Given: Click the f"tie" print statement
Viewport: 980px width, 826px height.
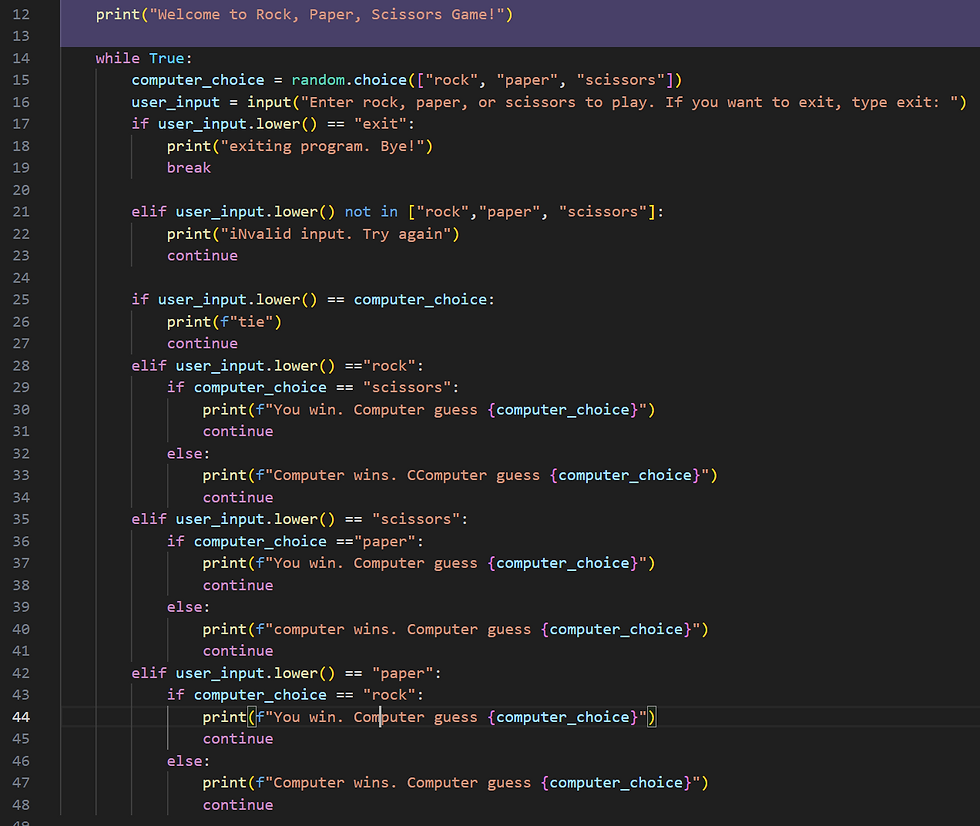Looking at the screenshot, I should coord(224,322).
